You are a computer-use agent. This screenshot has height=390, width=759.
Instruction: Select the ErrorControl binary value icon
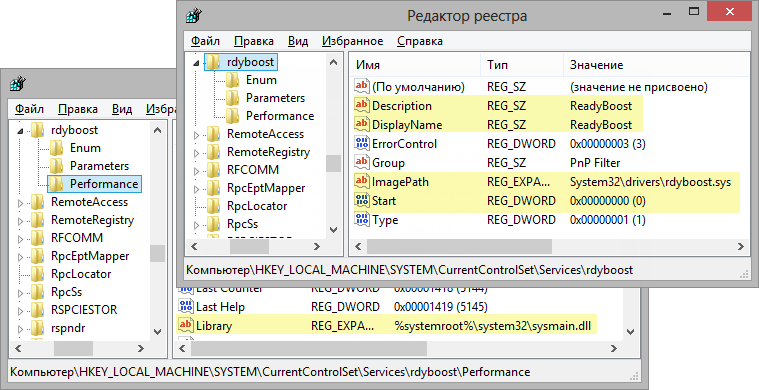(362, 143)
